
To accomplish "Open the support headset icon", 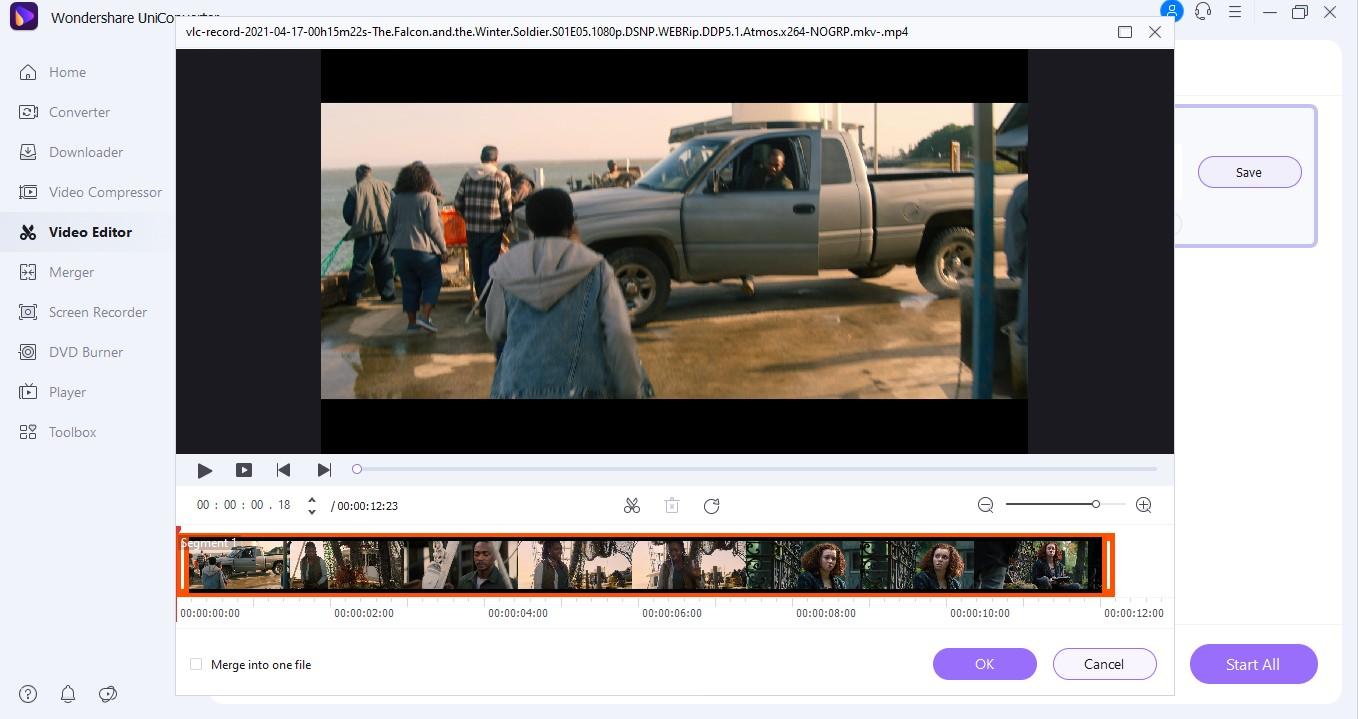I will tap(1204, 12).
